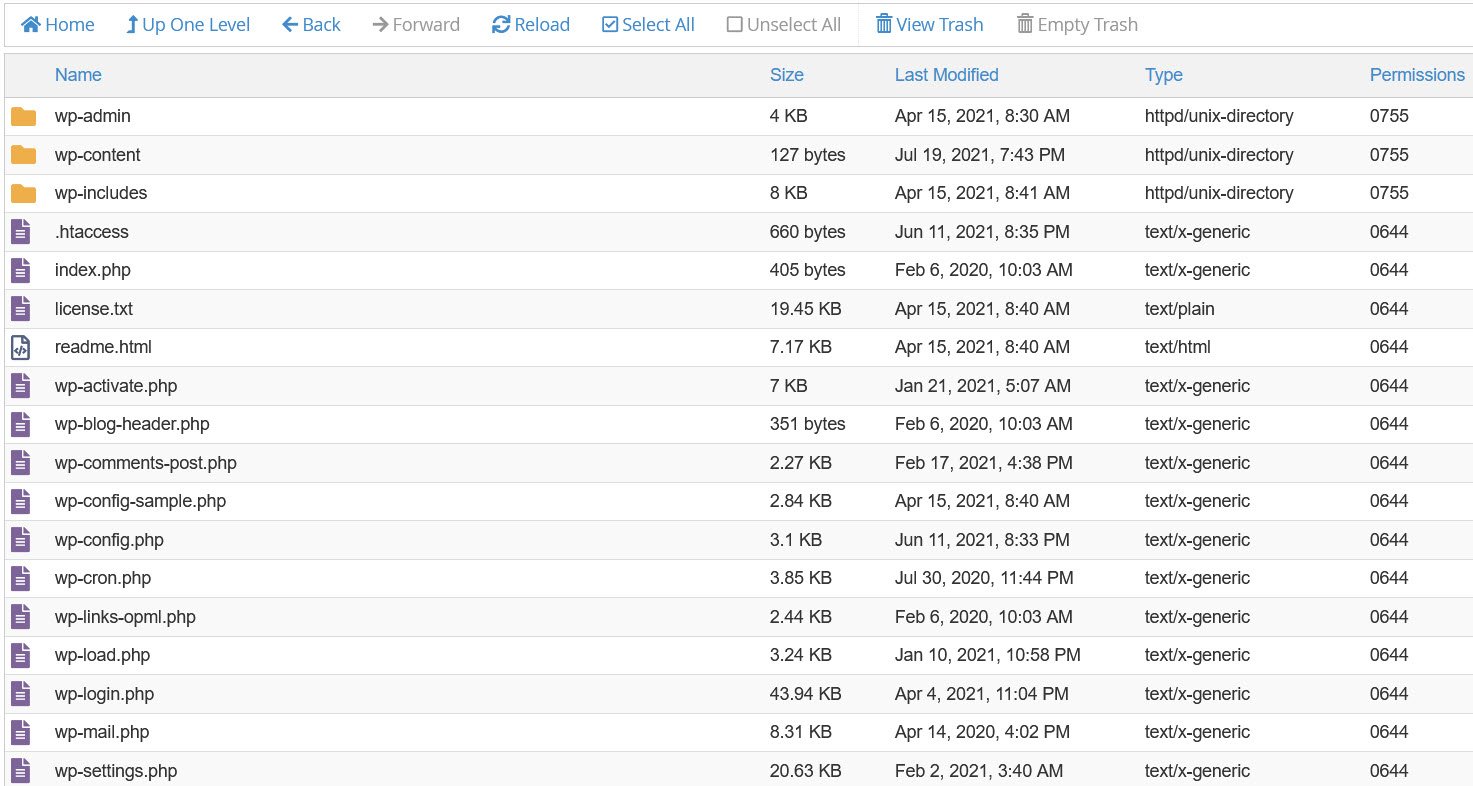Select the wp-mail.php file name
The image size is (1473, 786).
pyautogui.click(x=102, y=732)
